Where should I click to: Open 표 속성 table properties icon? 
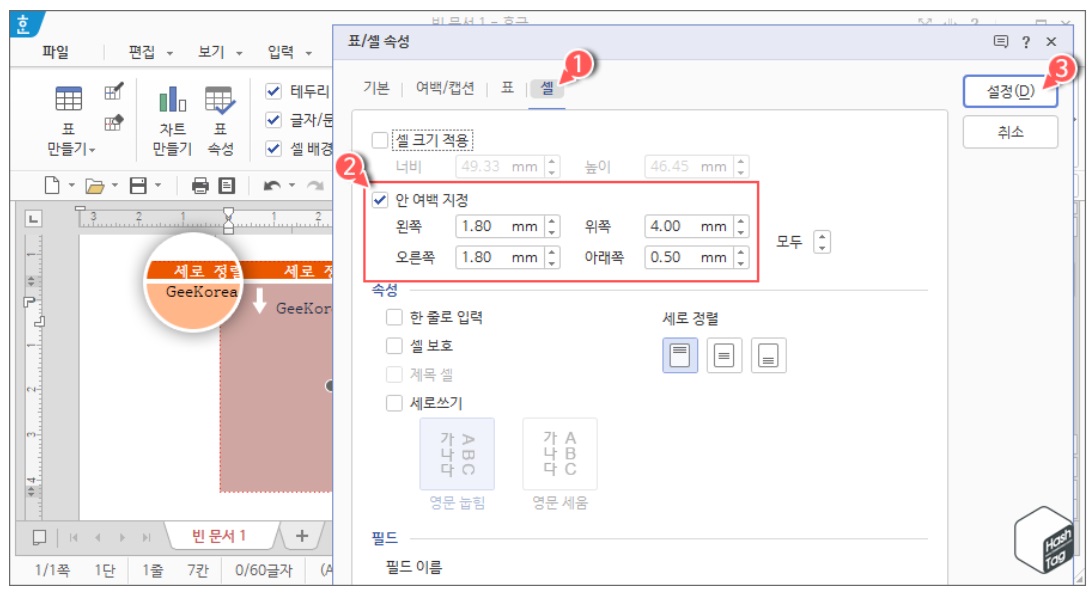tap(220, 100)
